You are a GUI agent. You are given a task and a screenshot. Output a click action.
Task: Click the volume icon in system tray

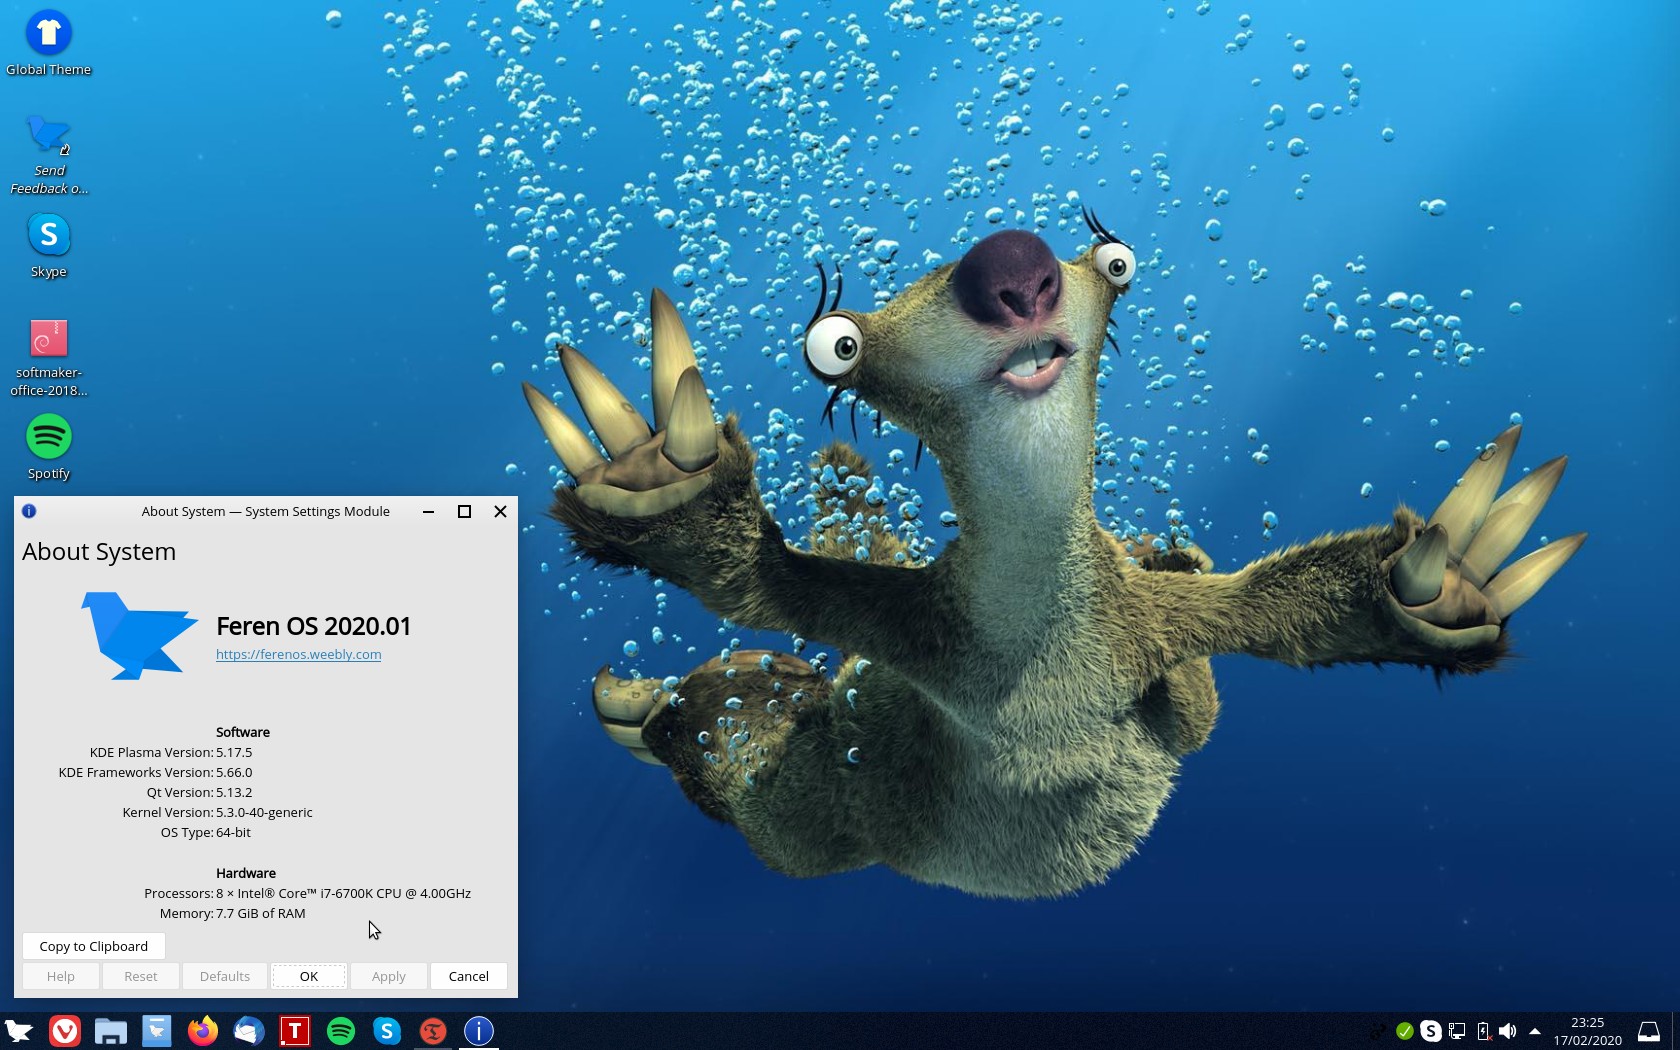[x=1508, y=1031]
